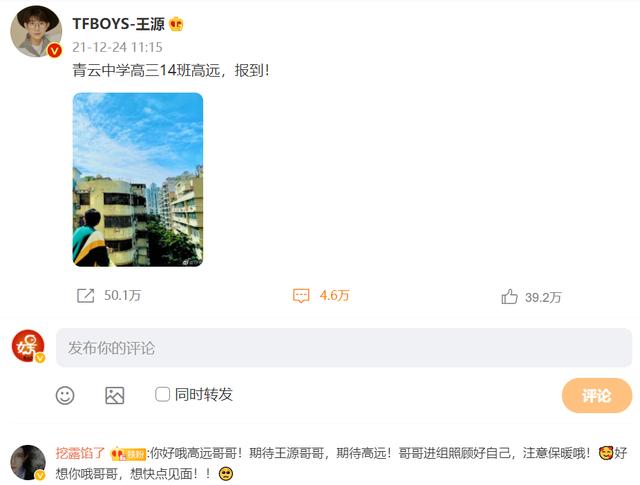Like the post with the thumbs-up icon
Image resolution: width=640 pixels, height=485 pixels.
509,297
